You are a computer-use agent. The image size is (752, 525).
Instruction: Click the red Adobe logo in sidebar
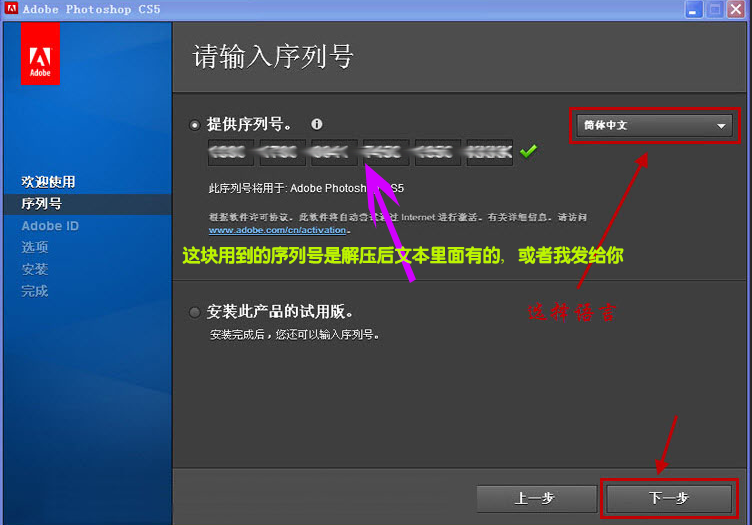[40, 55]
